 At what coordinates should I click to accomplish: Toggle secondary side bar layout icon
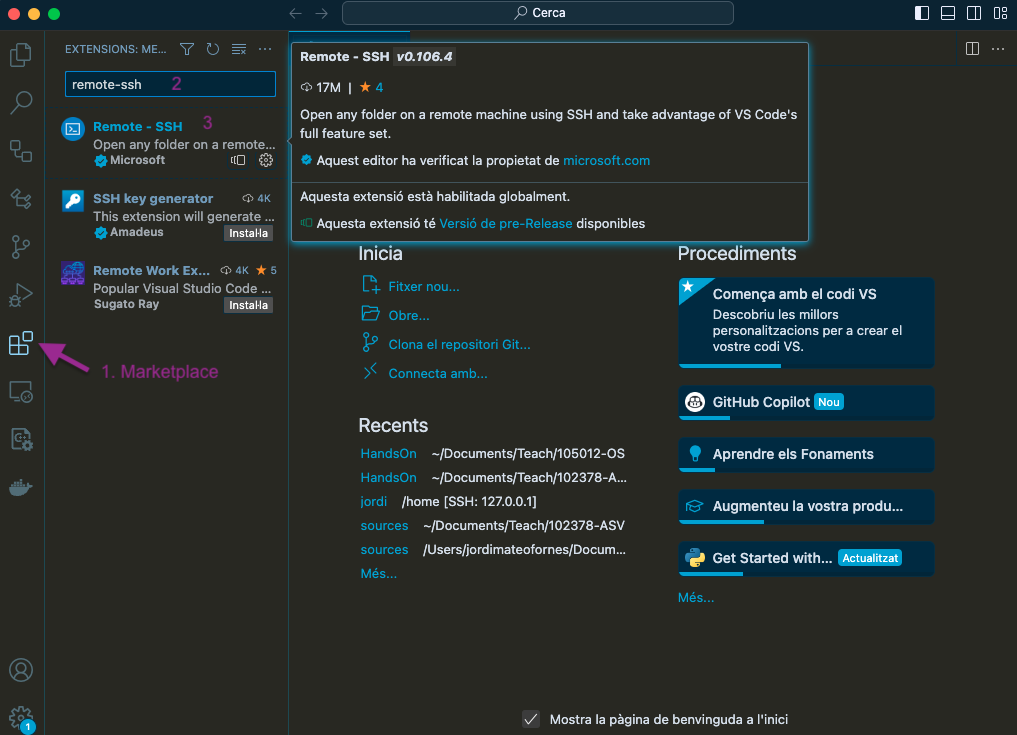point(974,13)
